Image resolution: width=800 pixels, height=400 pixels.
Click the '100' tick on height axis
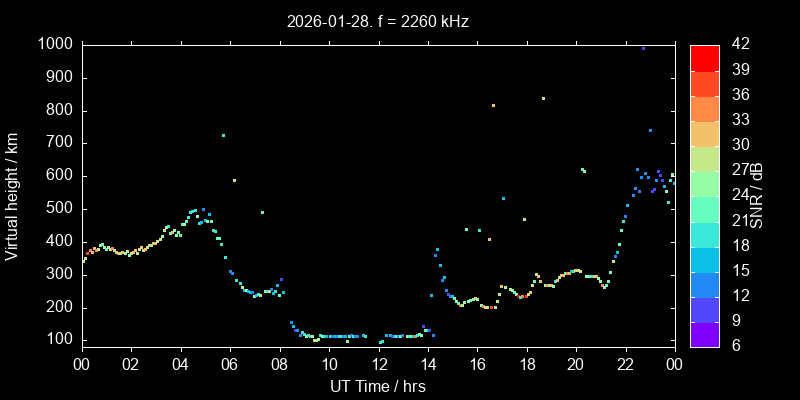coord(60,340)
